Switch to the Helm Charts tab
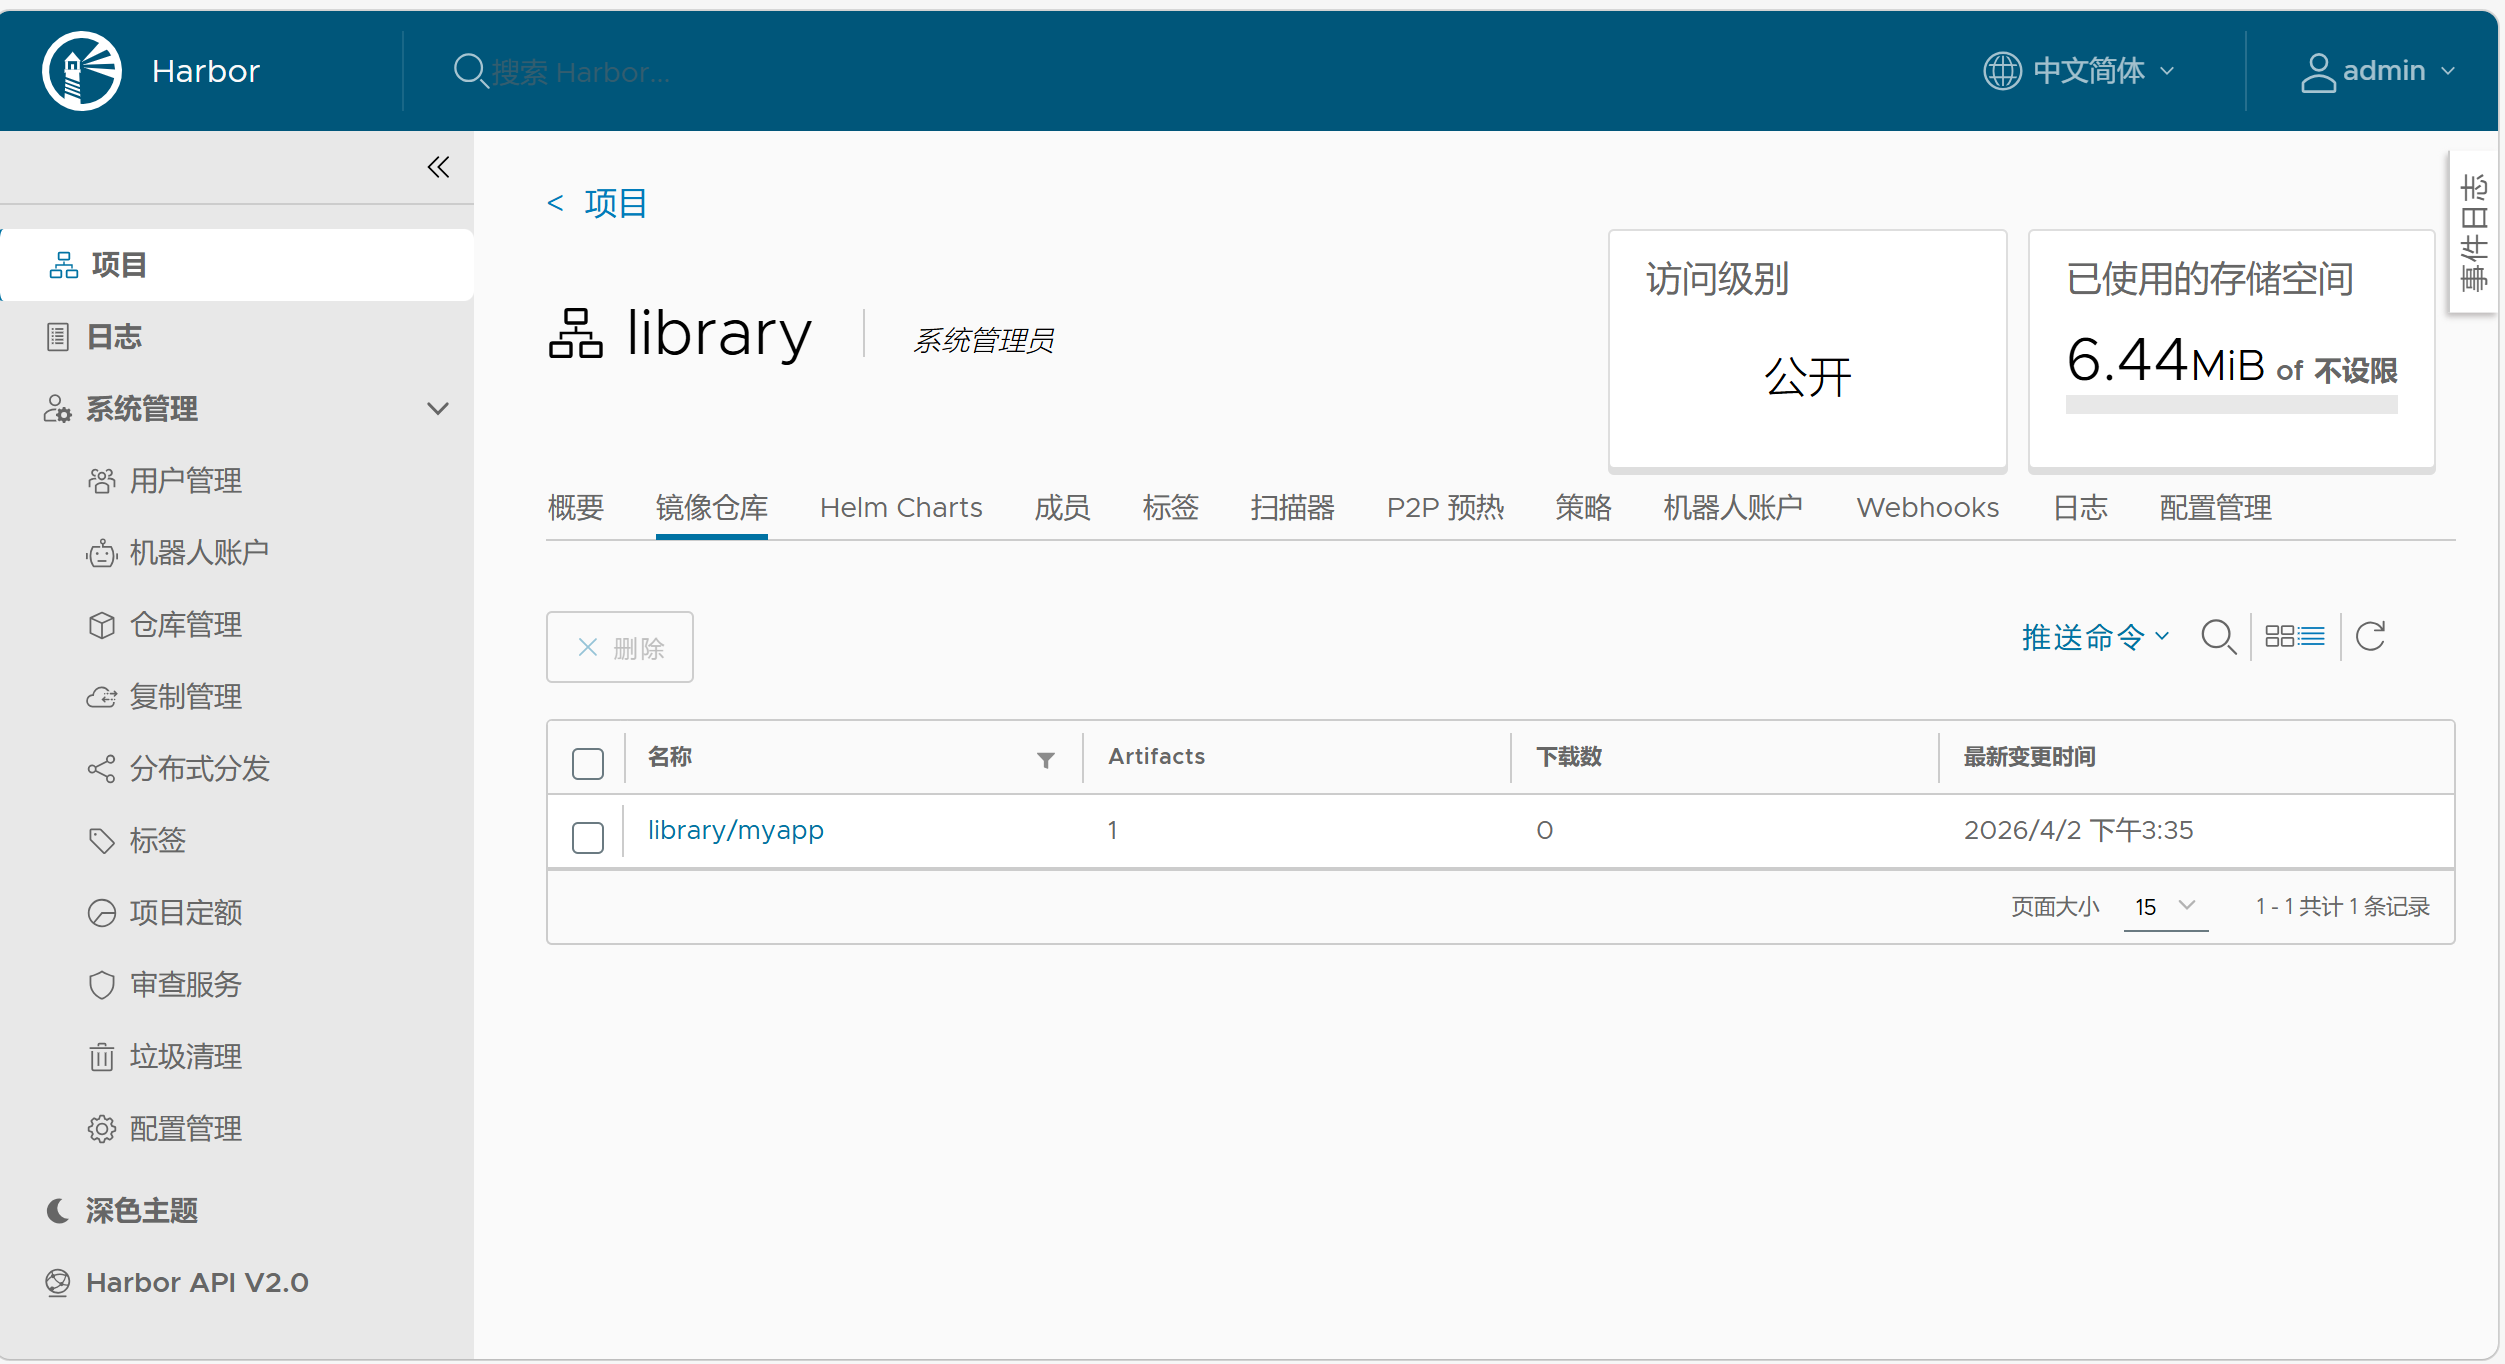 [901, 508]
